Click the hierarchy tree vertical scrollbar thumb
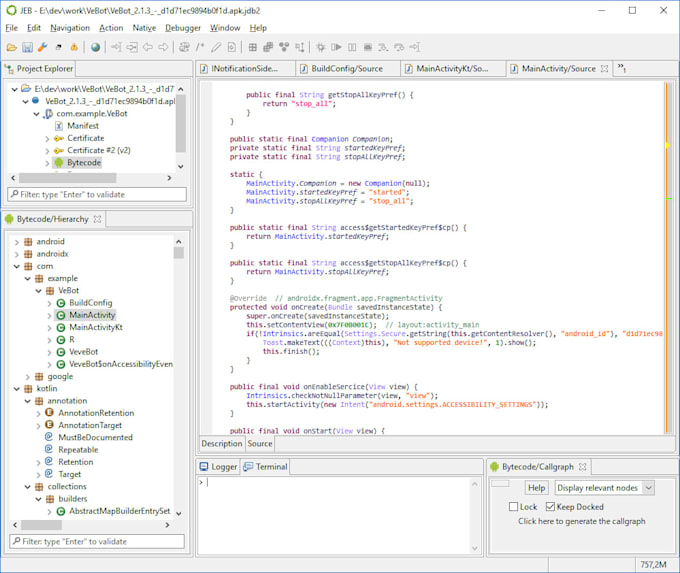Image resolution: width=680 pixels, height=573 pixels. point(179,253)
